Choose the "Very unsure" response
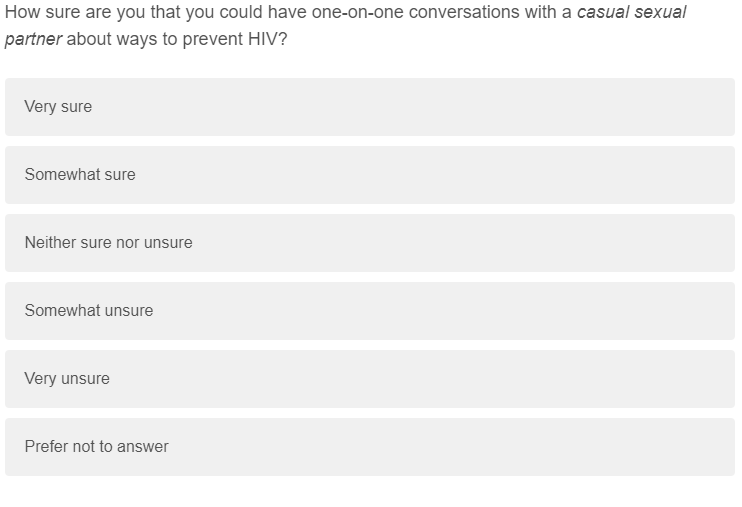The height and width of the screenshot is (507, 742). (370, 379)
